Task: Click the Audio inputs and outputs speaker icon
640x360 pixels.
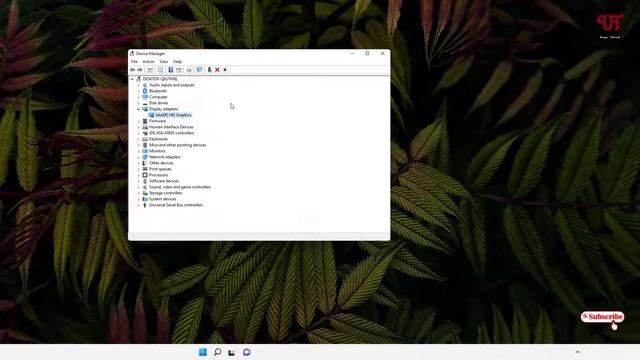Action: [x=145, y=85]
